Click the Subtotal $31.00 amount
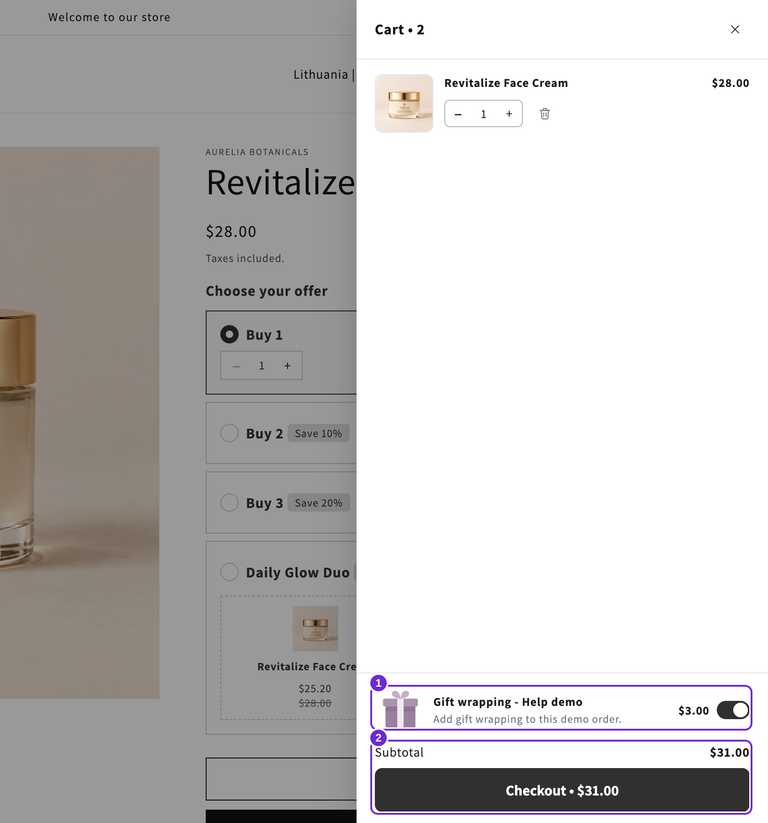The width and height of the screenshot is (768, 823). 729,752
